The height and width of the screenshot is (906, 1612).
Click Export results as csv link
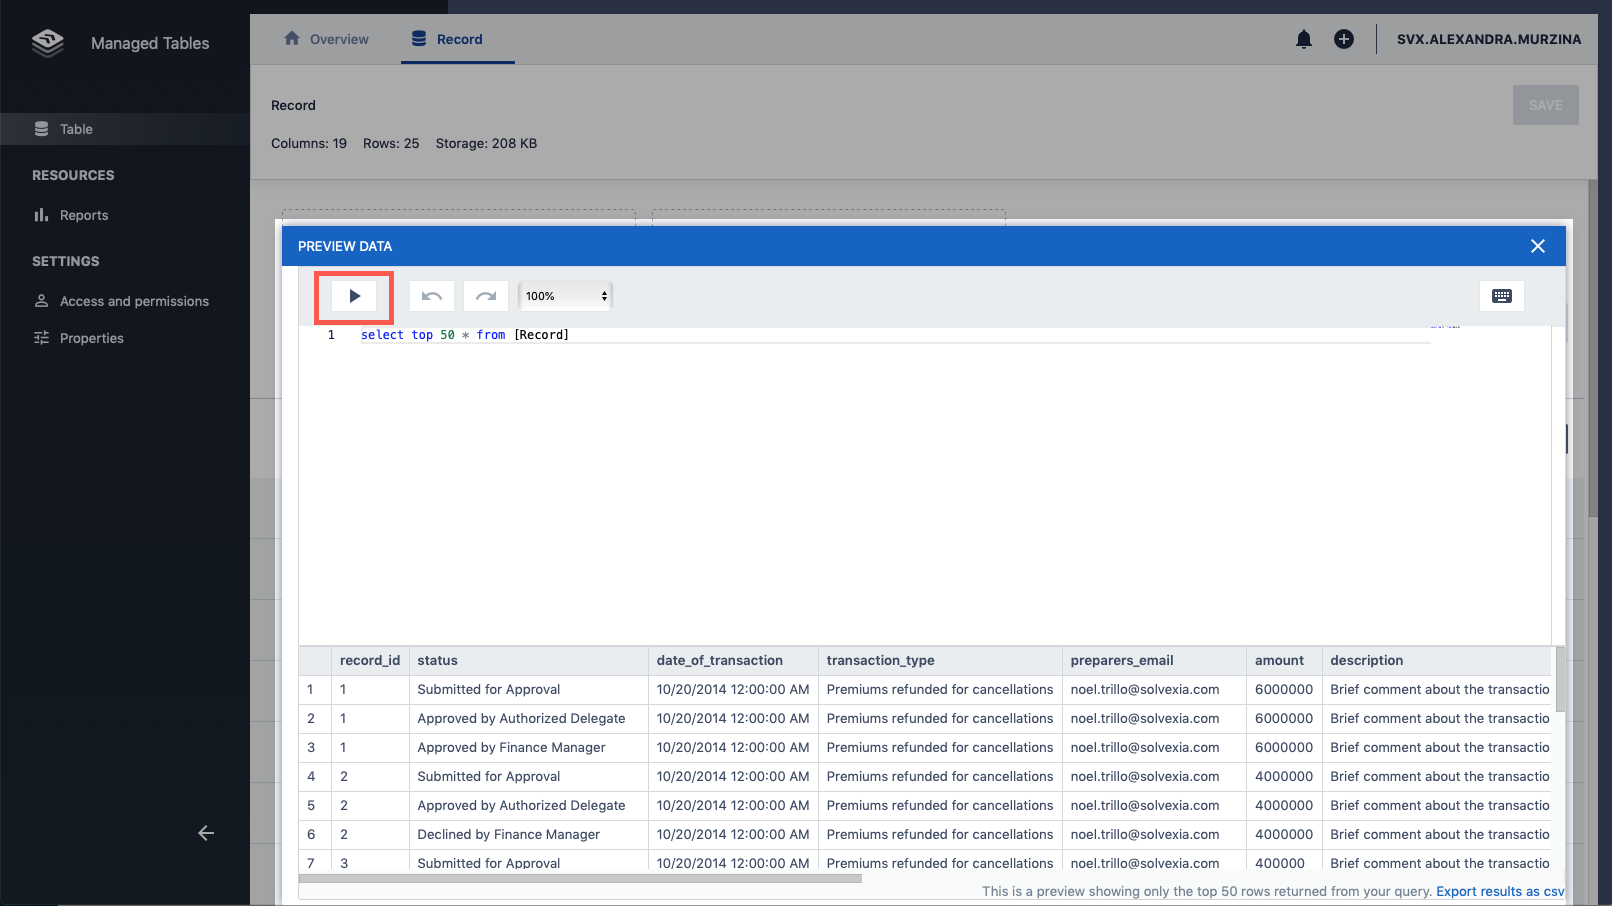coord(1499,891)
